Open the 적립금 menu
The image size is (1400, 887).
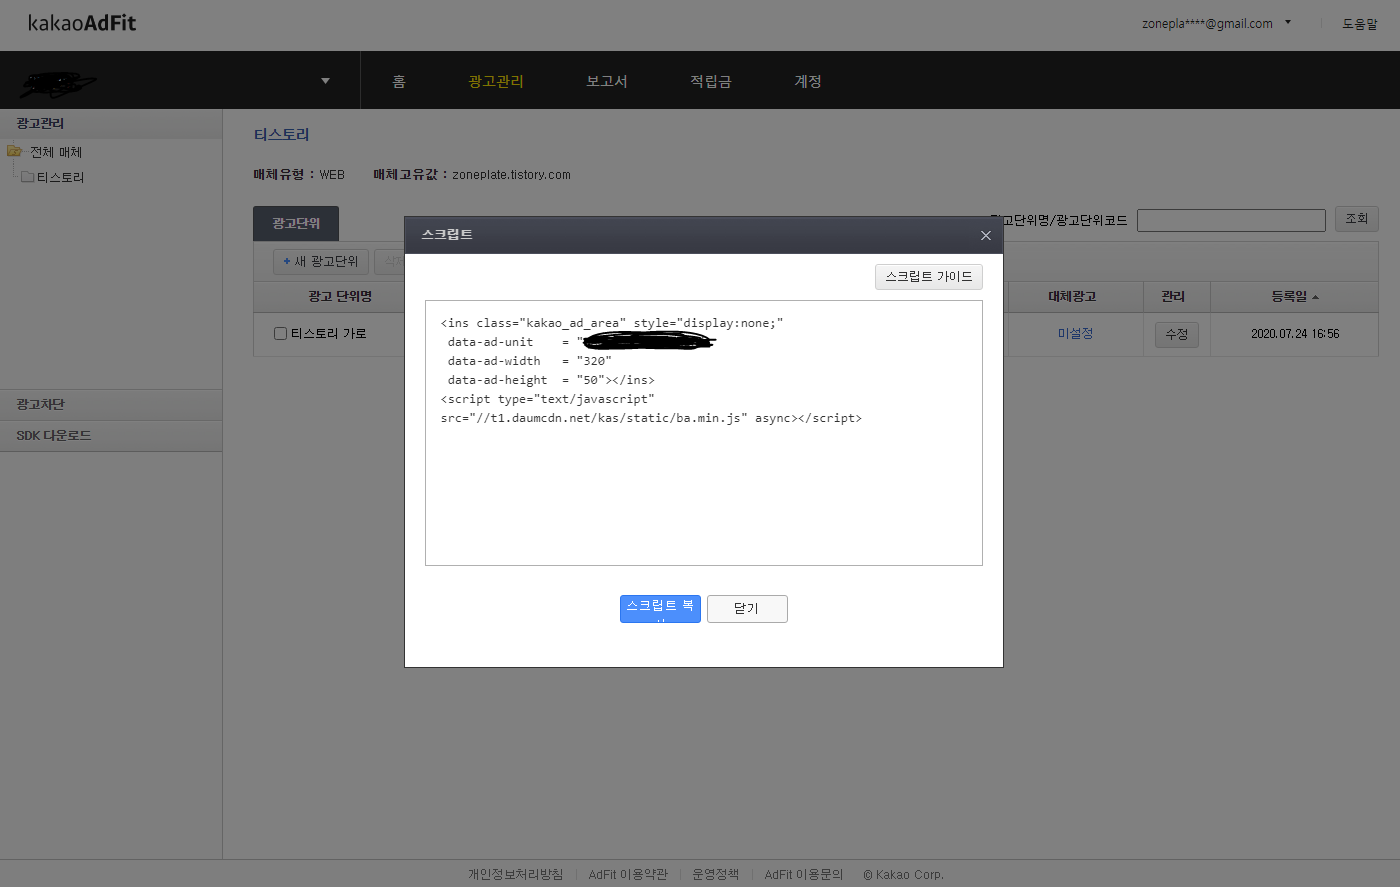click(711, 81)
